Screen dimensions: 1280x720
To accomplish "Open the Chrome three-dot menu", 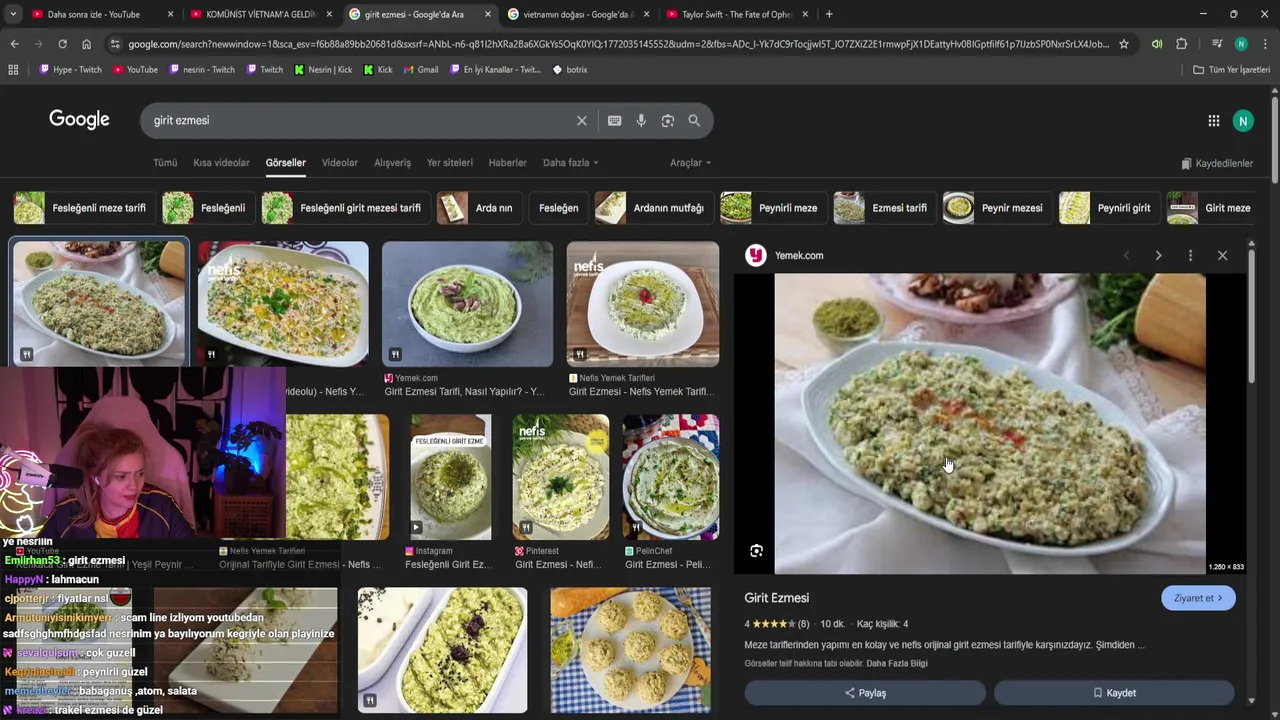I will coord(1265,44).
